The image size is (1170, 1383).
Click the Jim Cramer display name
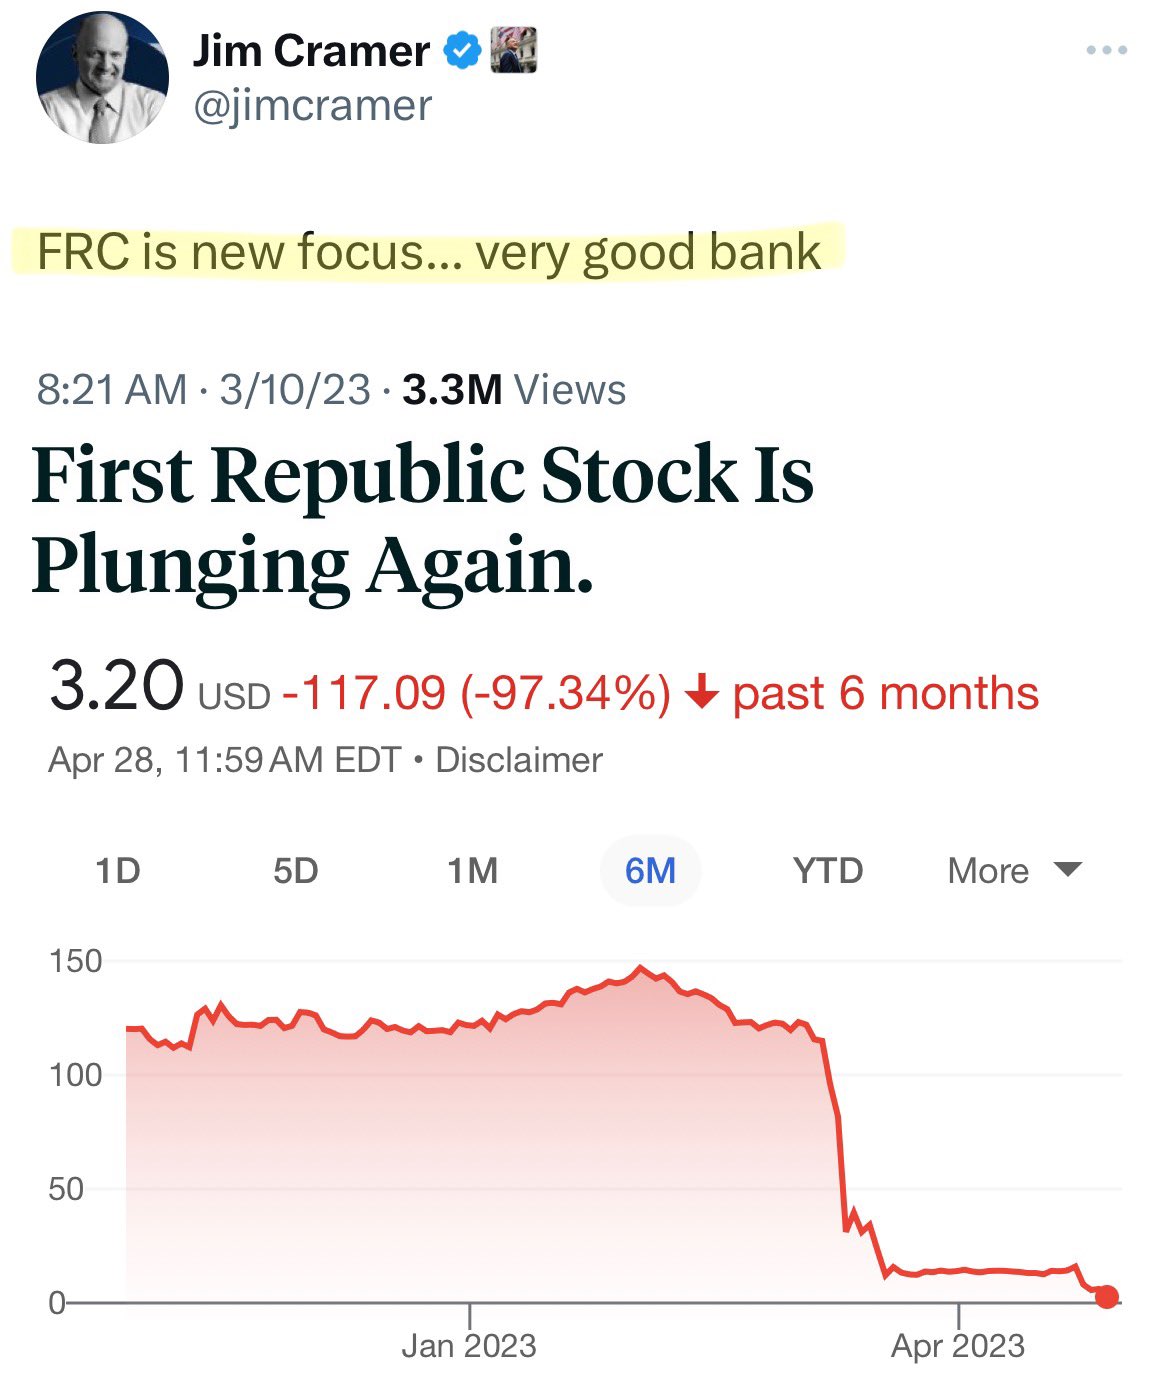pos(311,51)
